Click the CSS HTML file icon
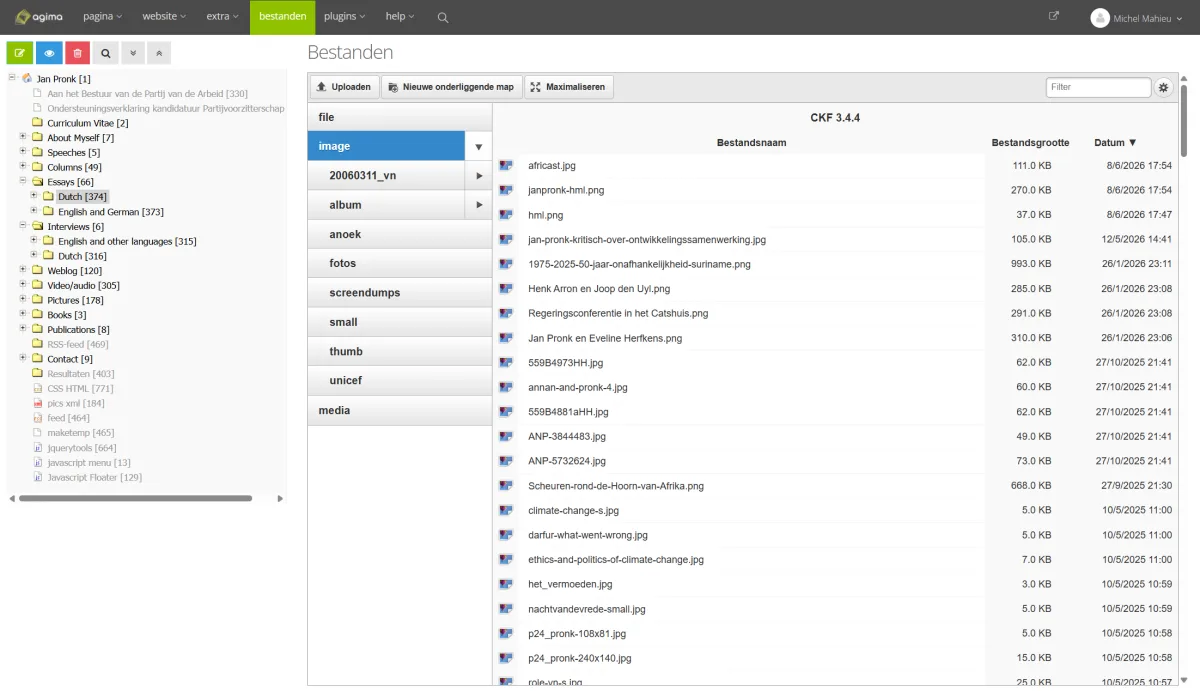1200x691 pixels. pyautogui.click(x=37, y=389)
